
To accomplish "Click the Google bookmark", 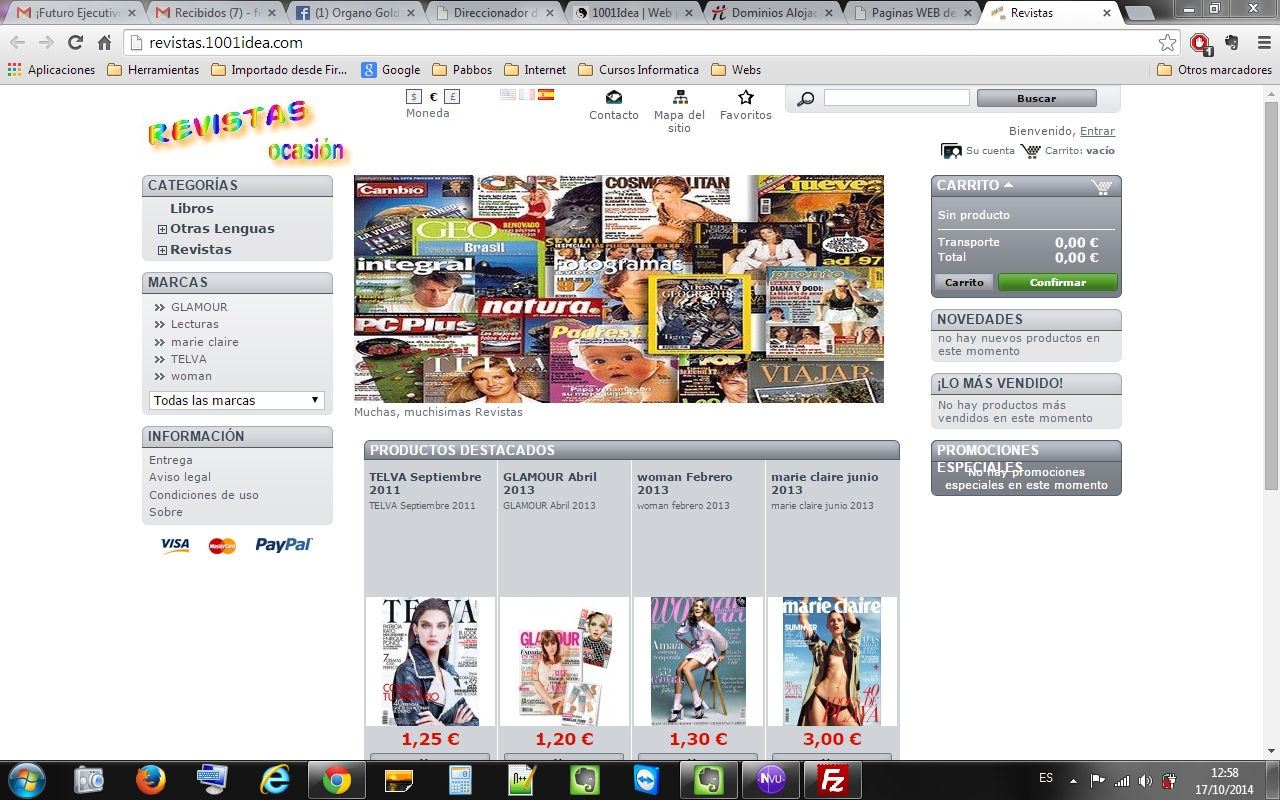I will pyautogui.click(x=391, y=70).
